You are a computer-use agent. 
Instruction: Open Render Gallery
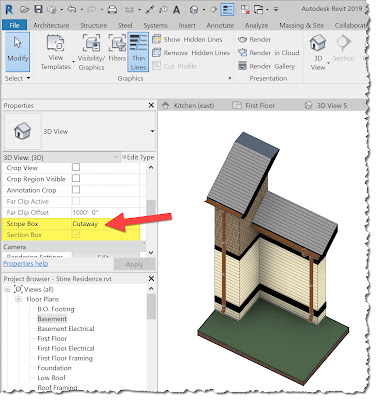(x=267, y=66)
